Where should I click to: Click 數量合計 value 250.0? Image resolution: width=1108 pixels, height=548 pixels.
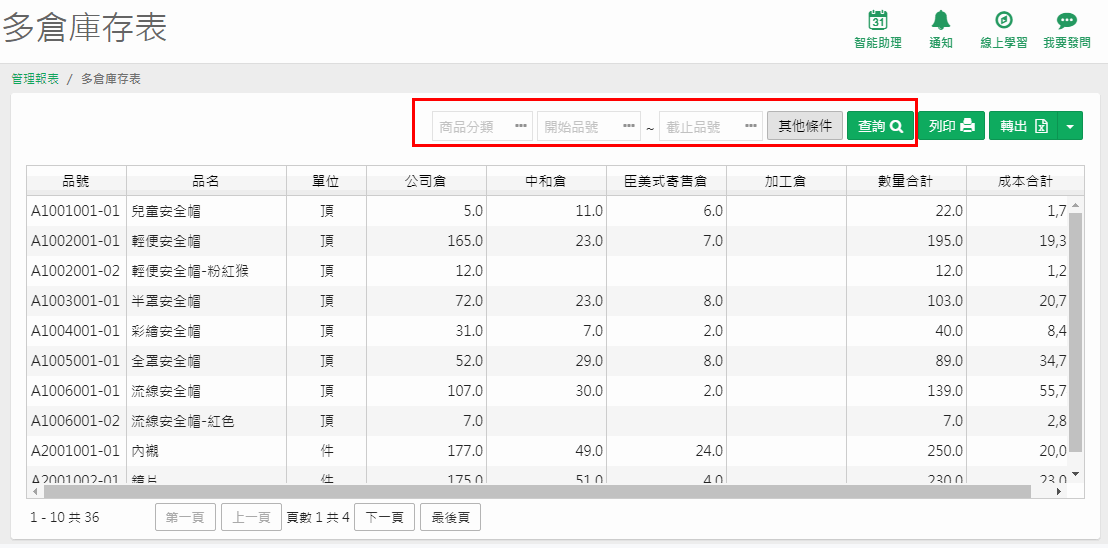945,452
